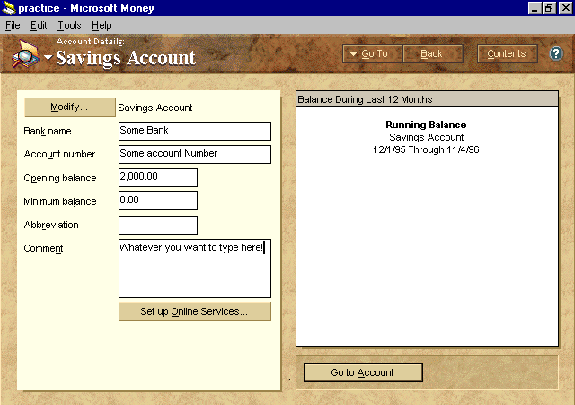Image resolution: width=575 pixels, height=405 pixels.
Task: Click the Money app icon in header
Action: click(26, 55)
